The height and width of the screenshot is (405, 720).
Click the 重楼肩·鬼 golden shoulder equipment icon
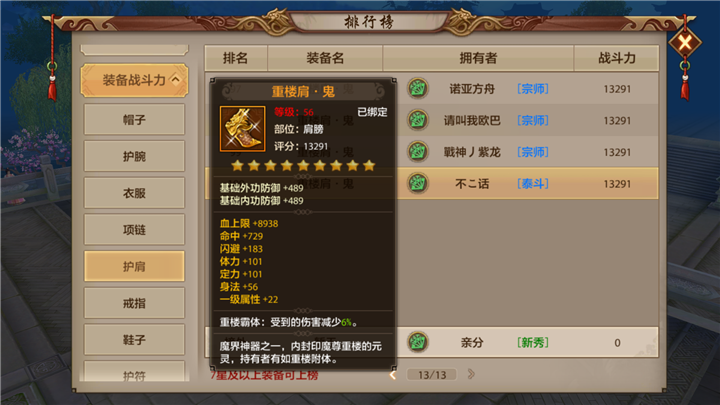242,129
